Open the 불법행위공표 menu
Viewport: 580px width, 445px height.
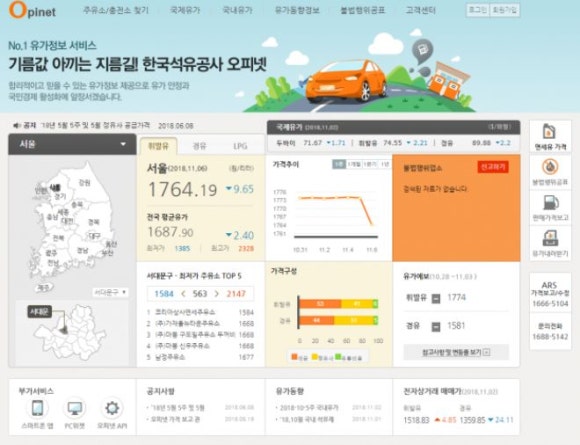point(362,10)
